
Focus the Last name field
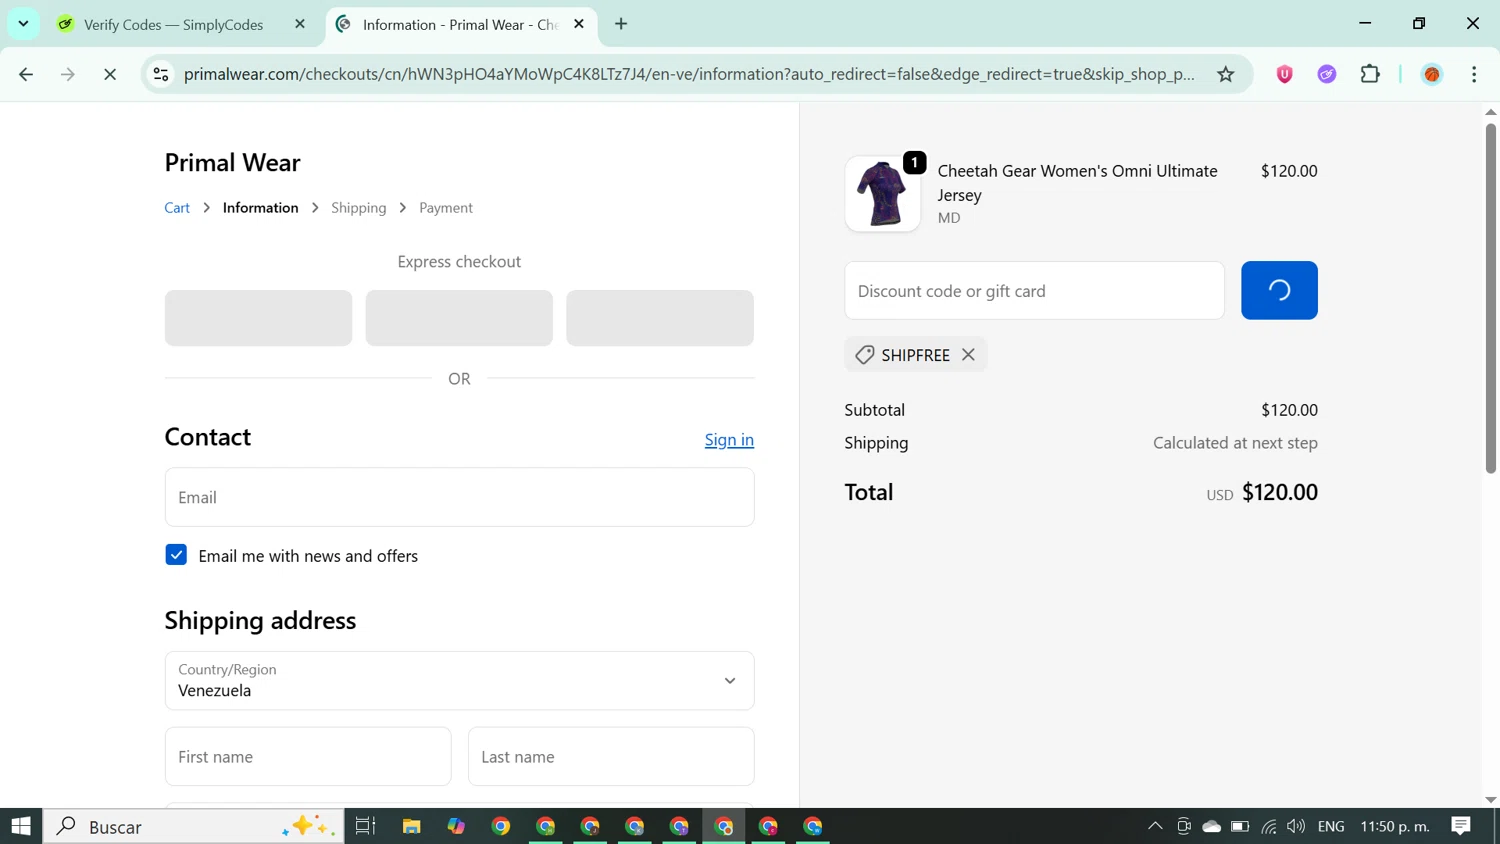[x=611, y=757]
